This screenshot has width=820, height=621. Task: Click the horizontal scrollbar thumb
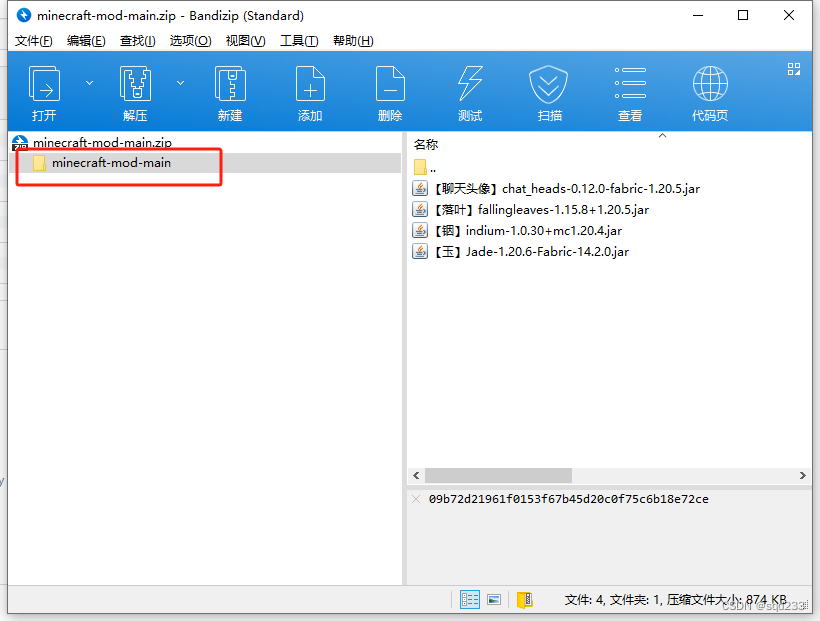(498, 476)
